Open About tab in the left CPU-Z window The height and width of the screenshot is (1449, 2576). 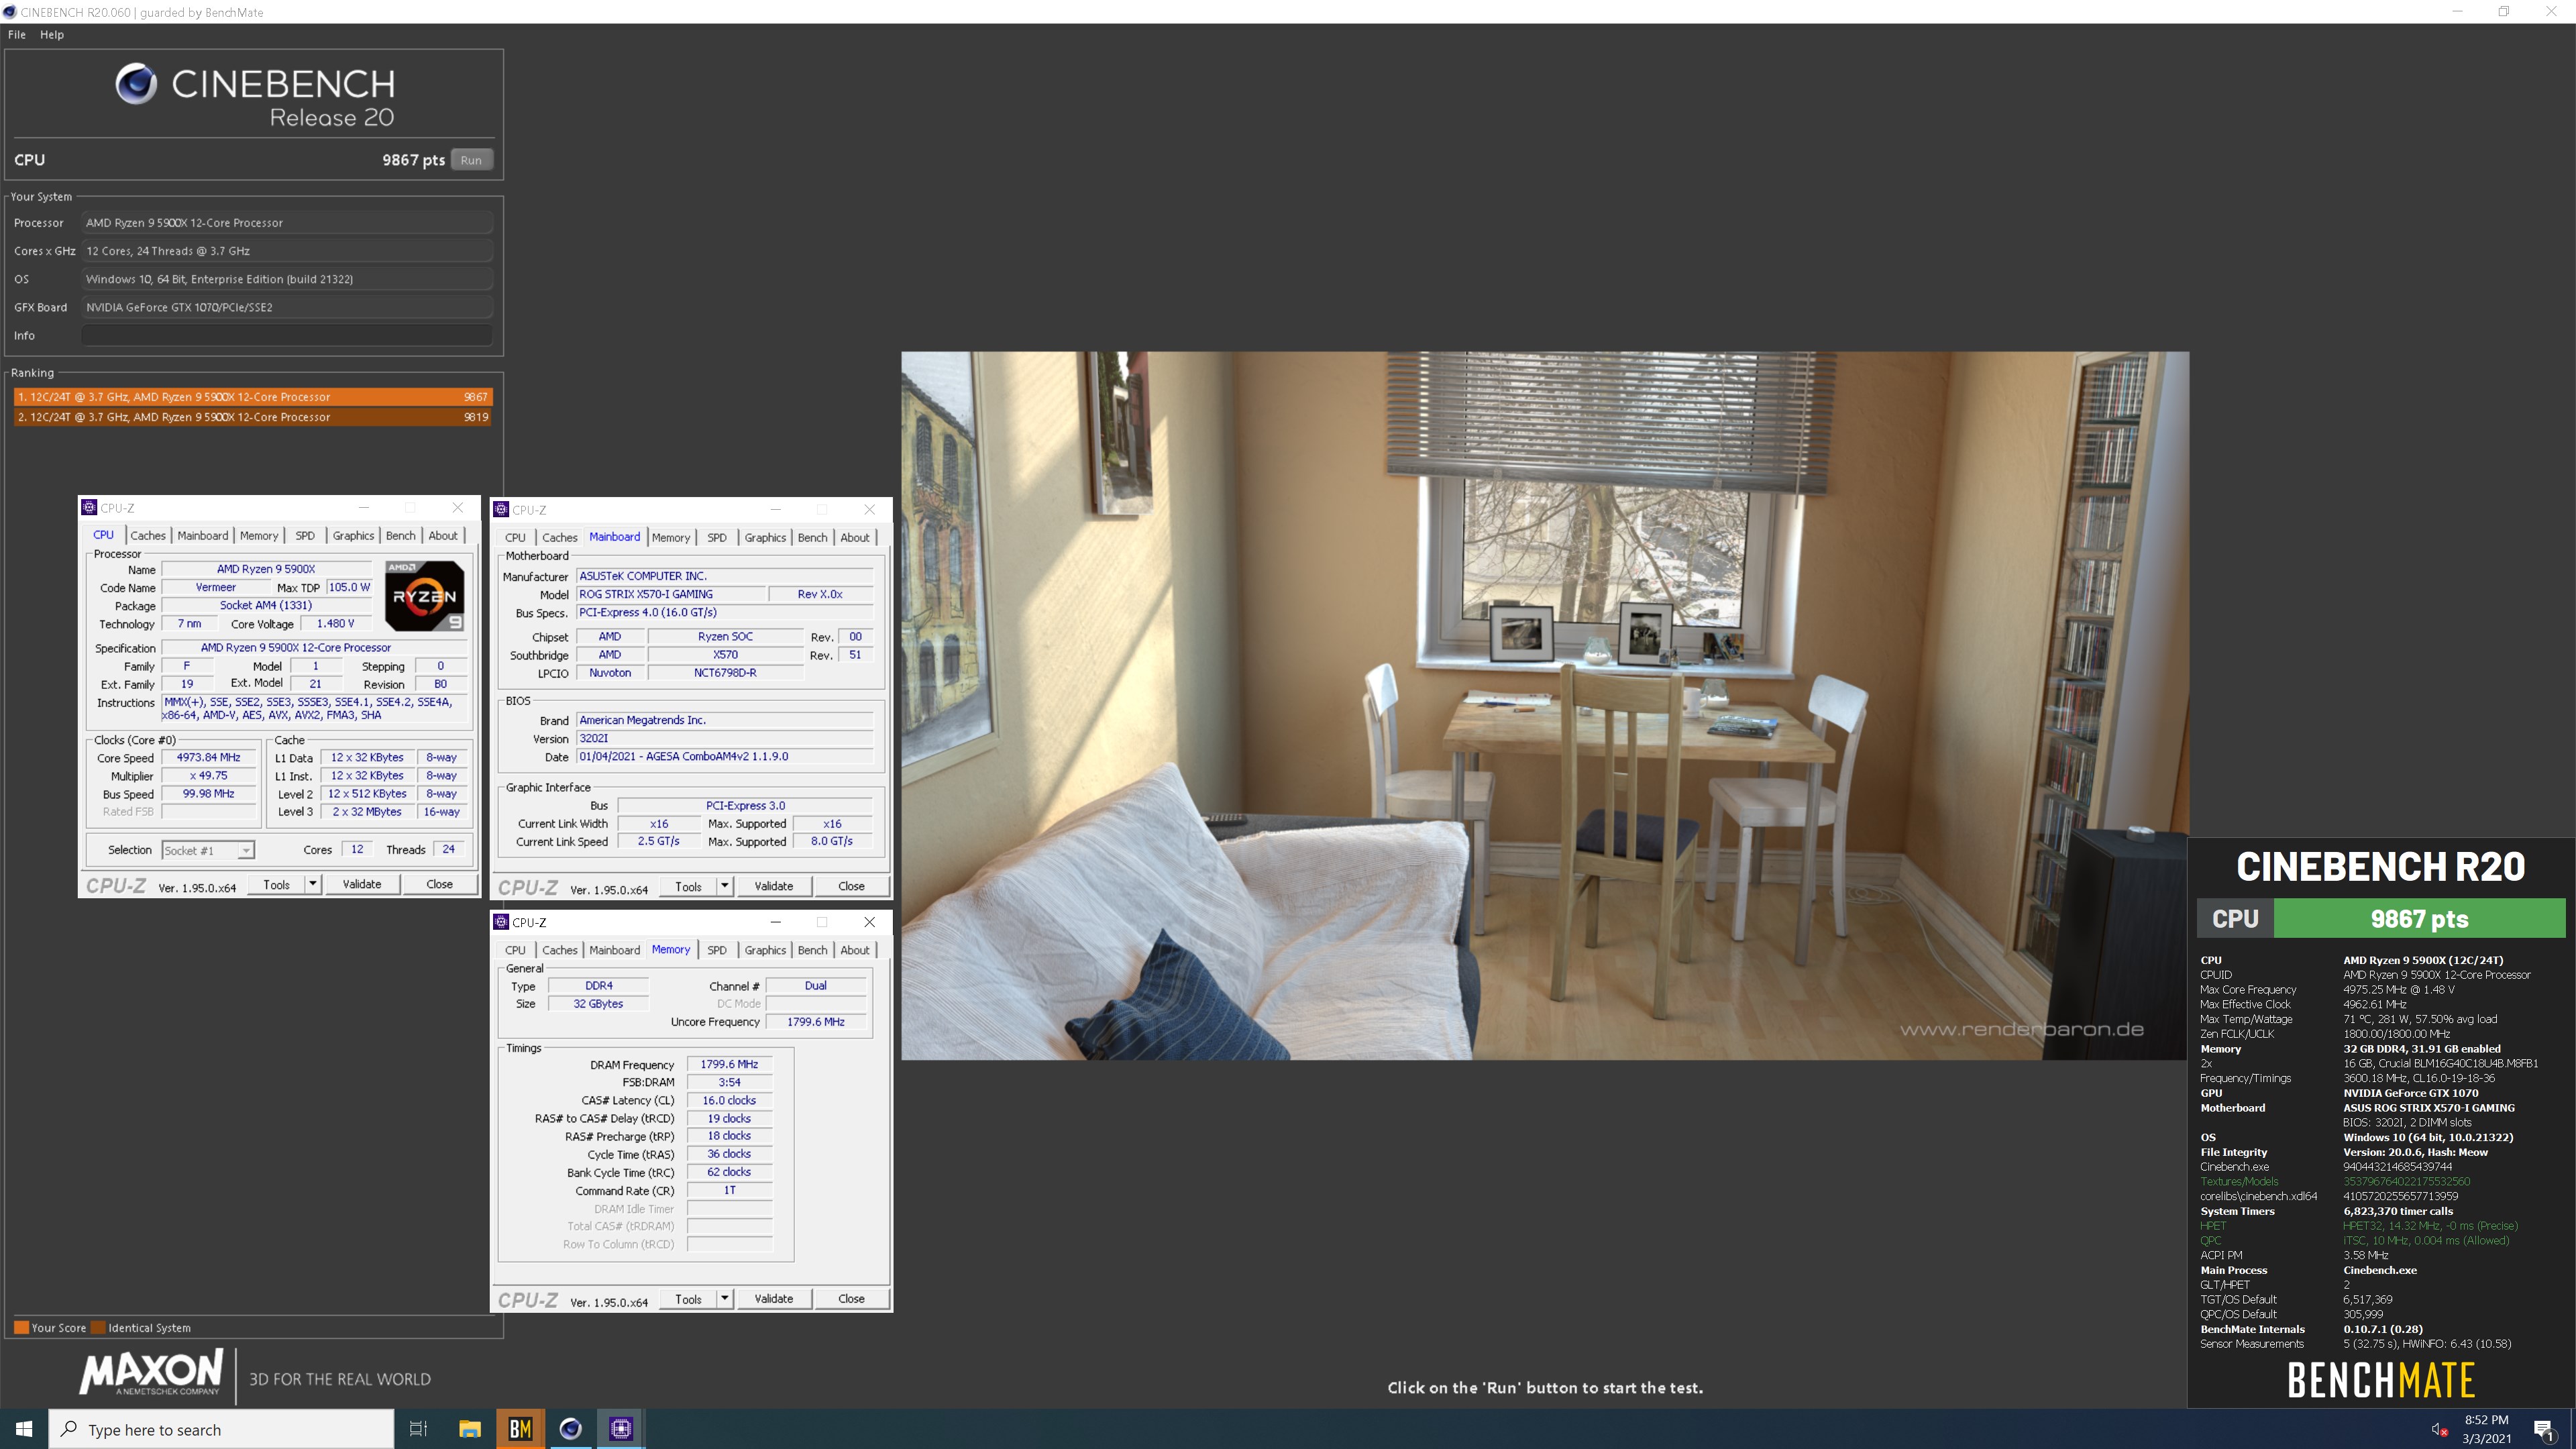443,535
